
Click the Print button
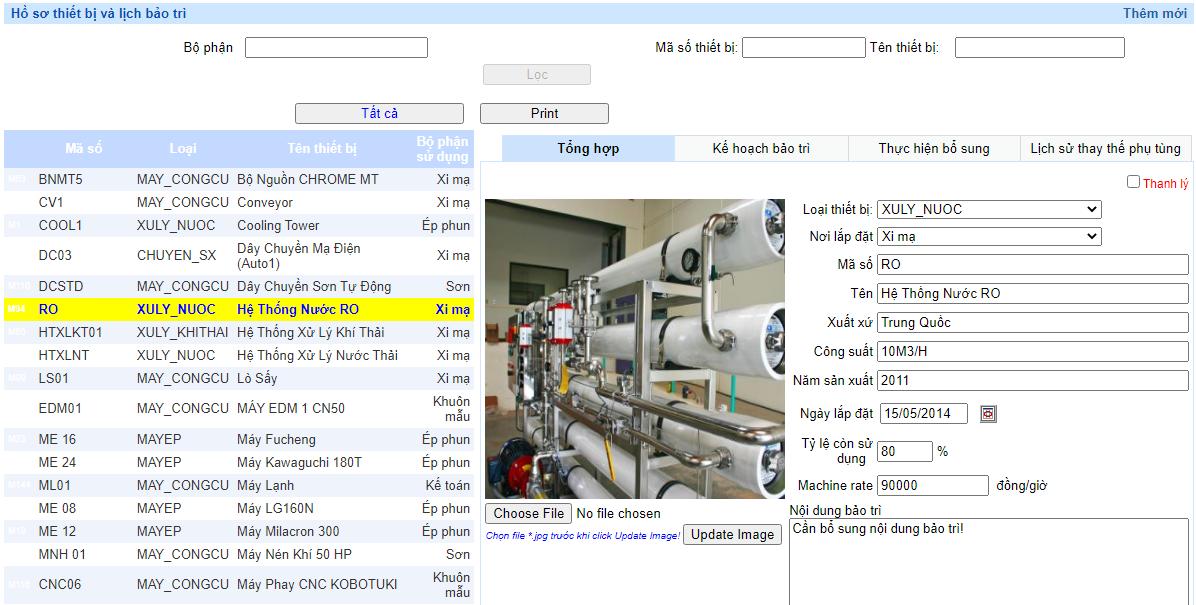pos(544,114)
